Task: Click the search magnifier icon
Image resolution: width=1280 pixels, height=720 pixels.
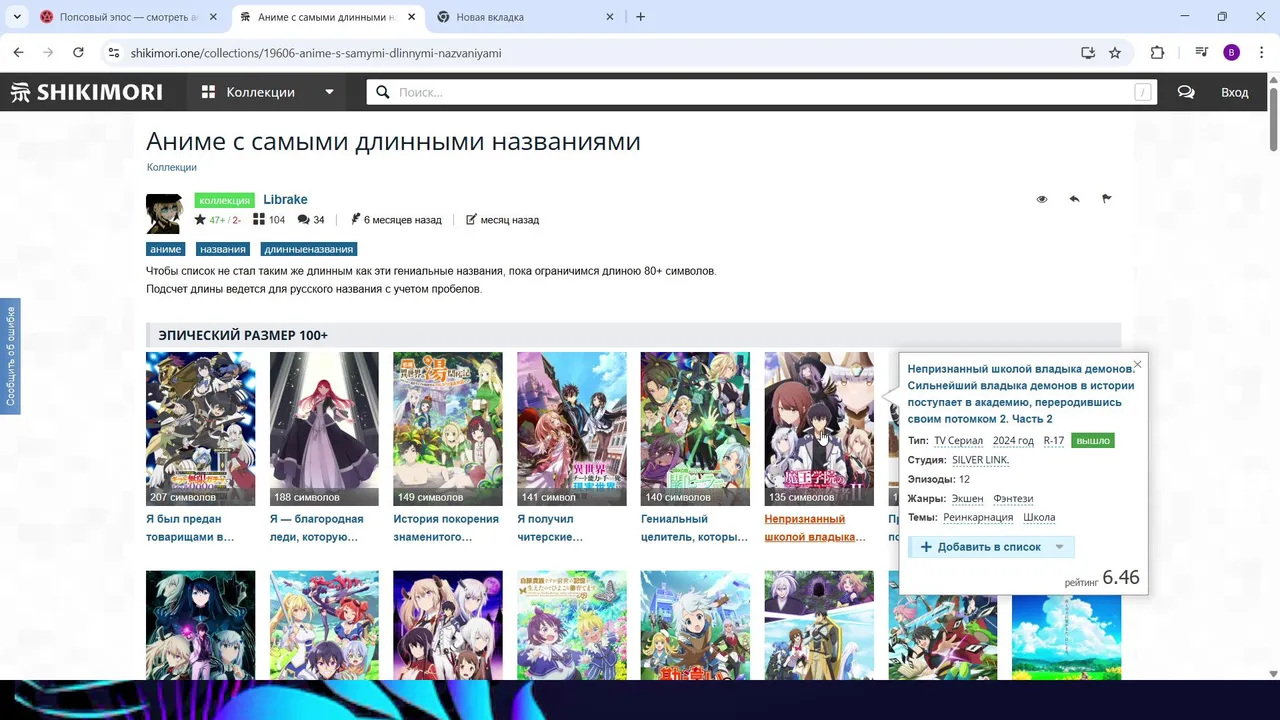Action: point(382,92)
